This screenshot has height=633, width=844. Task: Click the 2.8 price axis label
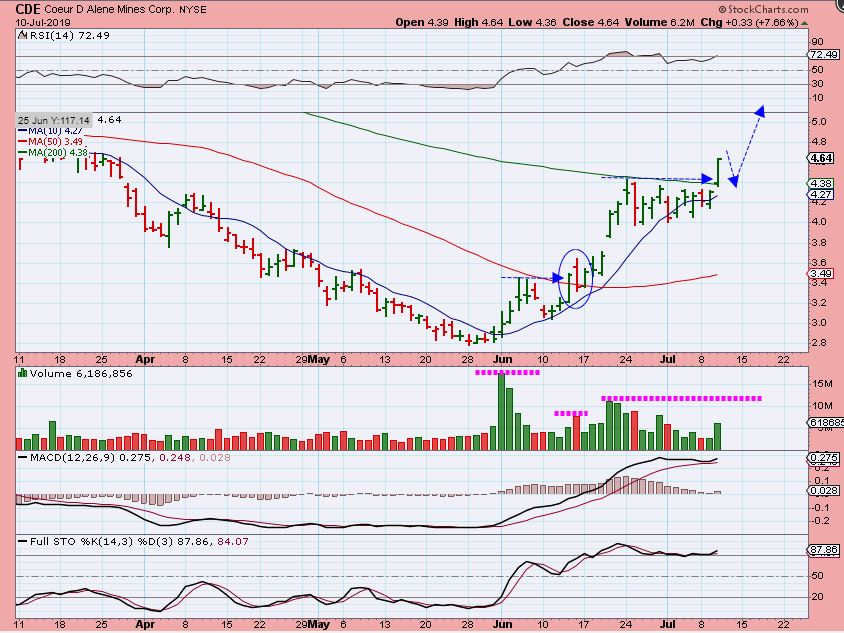click(819, 342)
